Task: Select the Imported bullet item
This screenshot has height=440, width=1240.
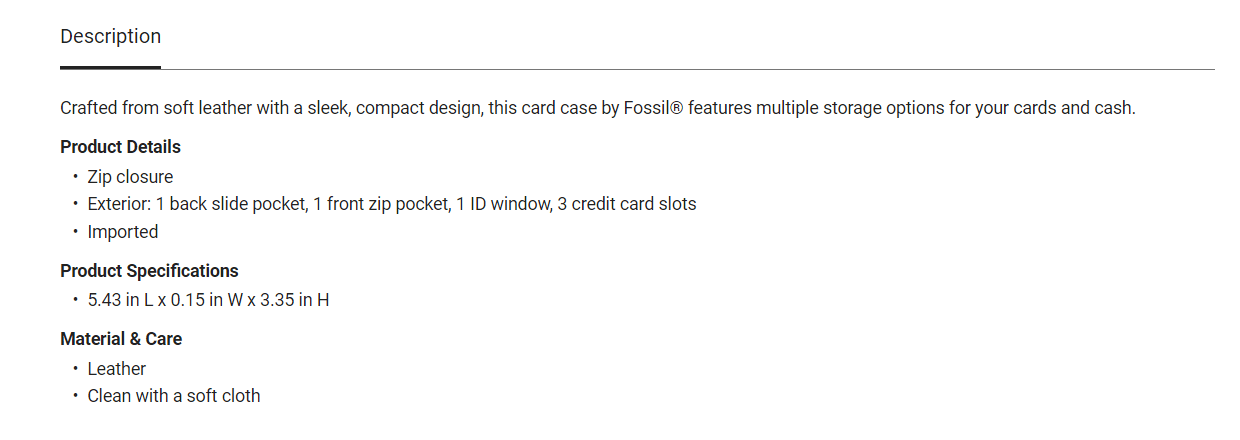Action: (123, 232)
